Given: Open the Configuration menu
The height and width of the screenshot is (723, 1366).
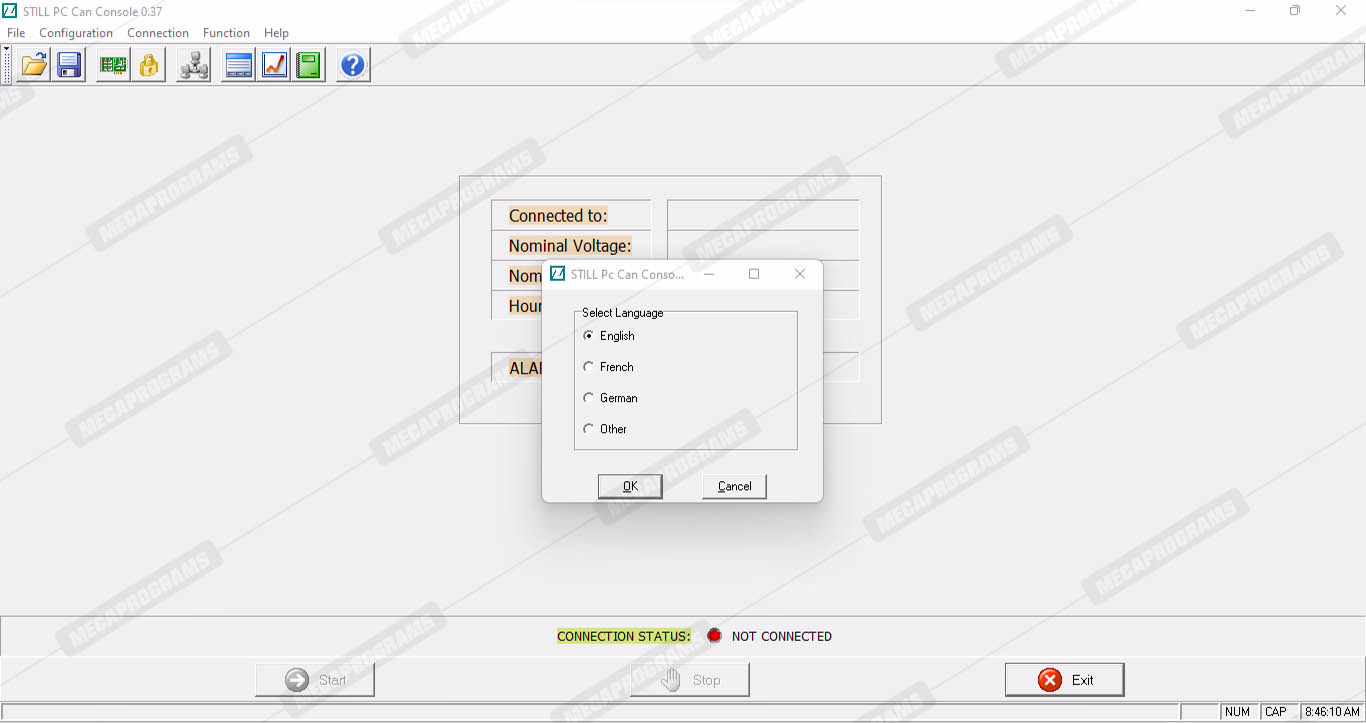Looking at the screenshot, I should tap(76, 33).
